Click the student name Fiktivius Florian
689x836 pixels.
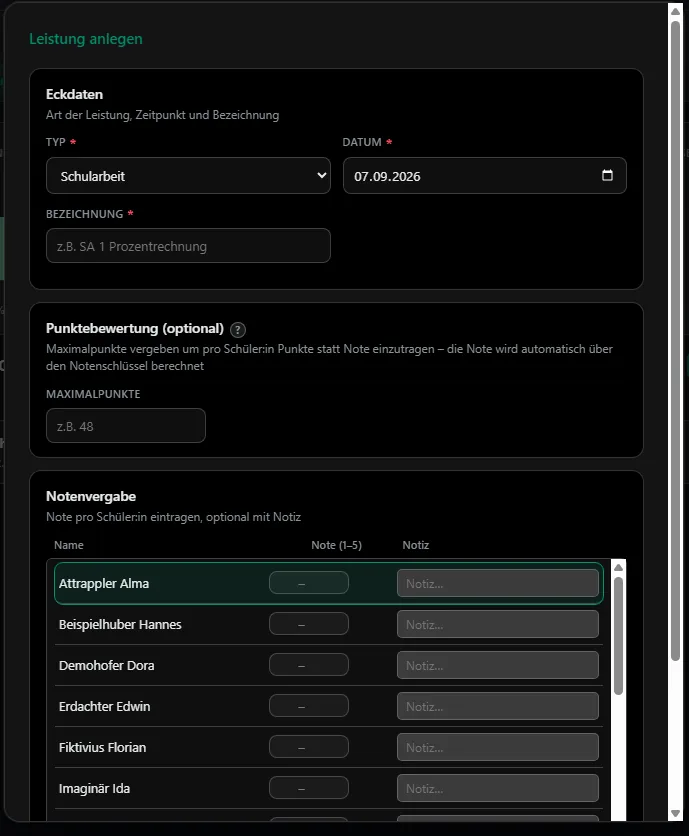(102, 747)
